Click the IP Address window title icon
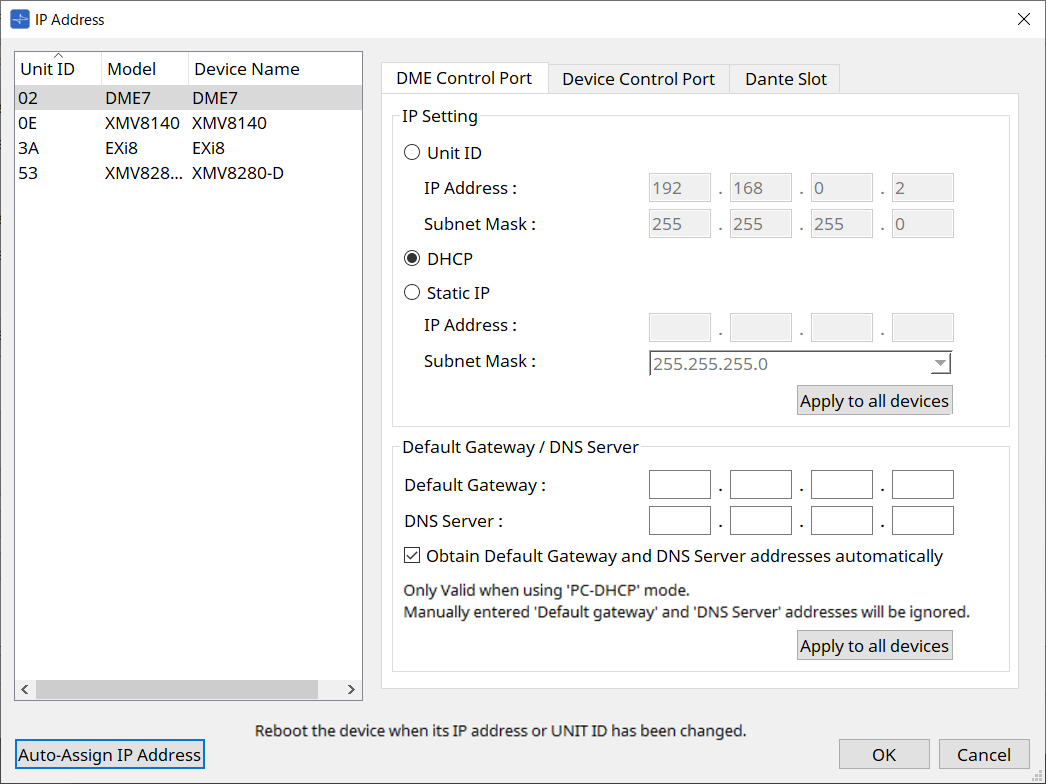Screen dimensions: 1063x784 pyautogui.click(x=20, y=19)
